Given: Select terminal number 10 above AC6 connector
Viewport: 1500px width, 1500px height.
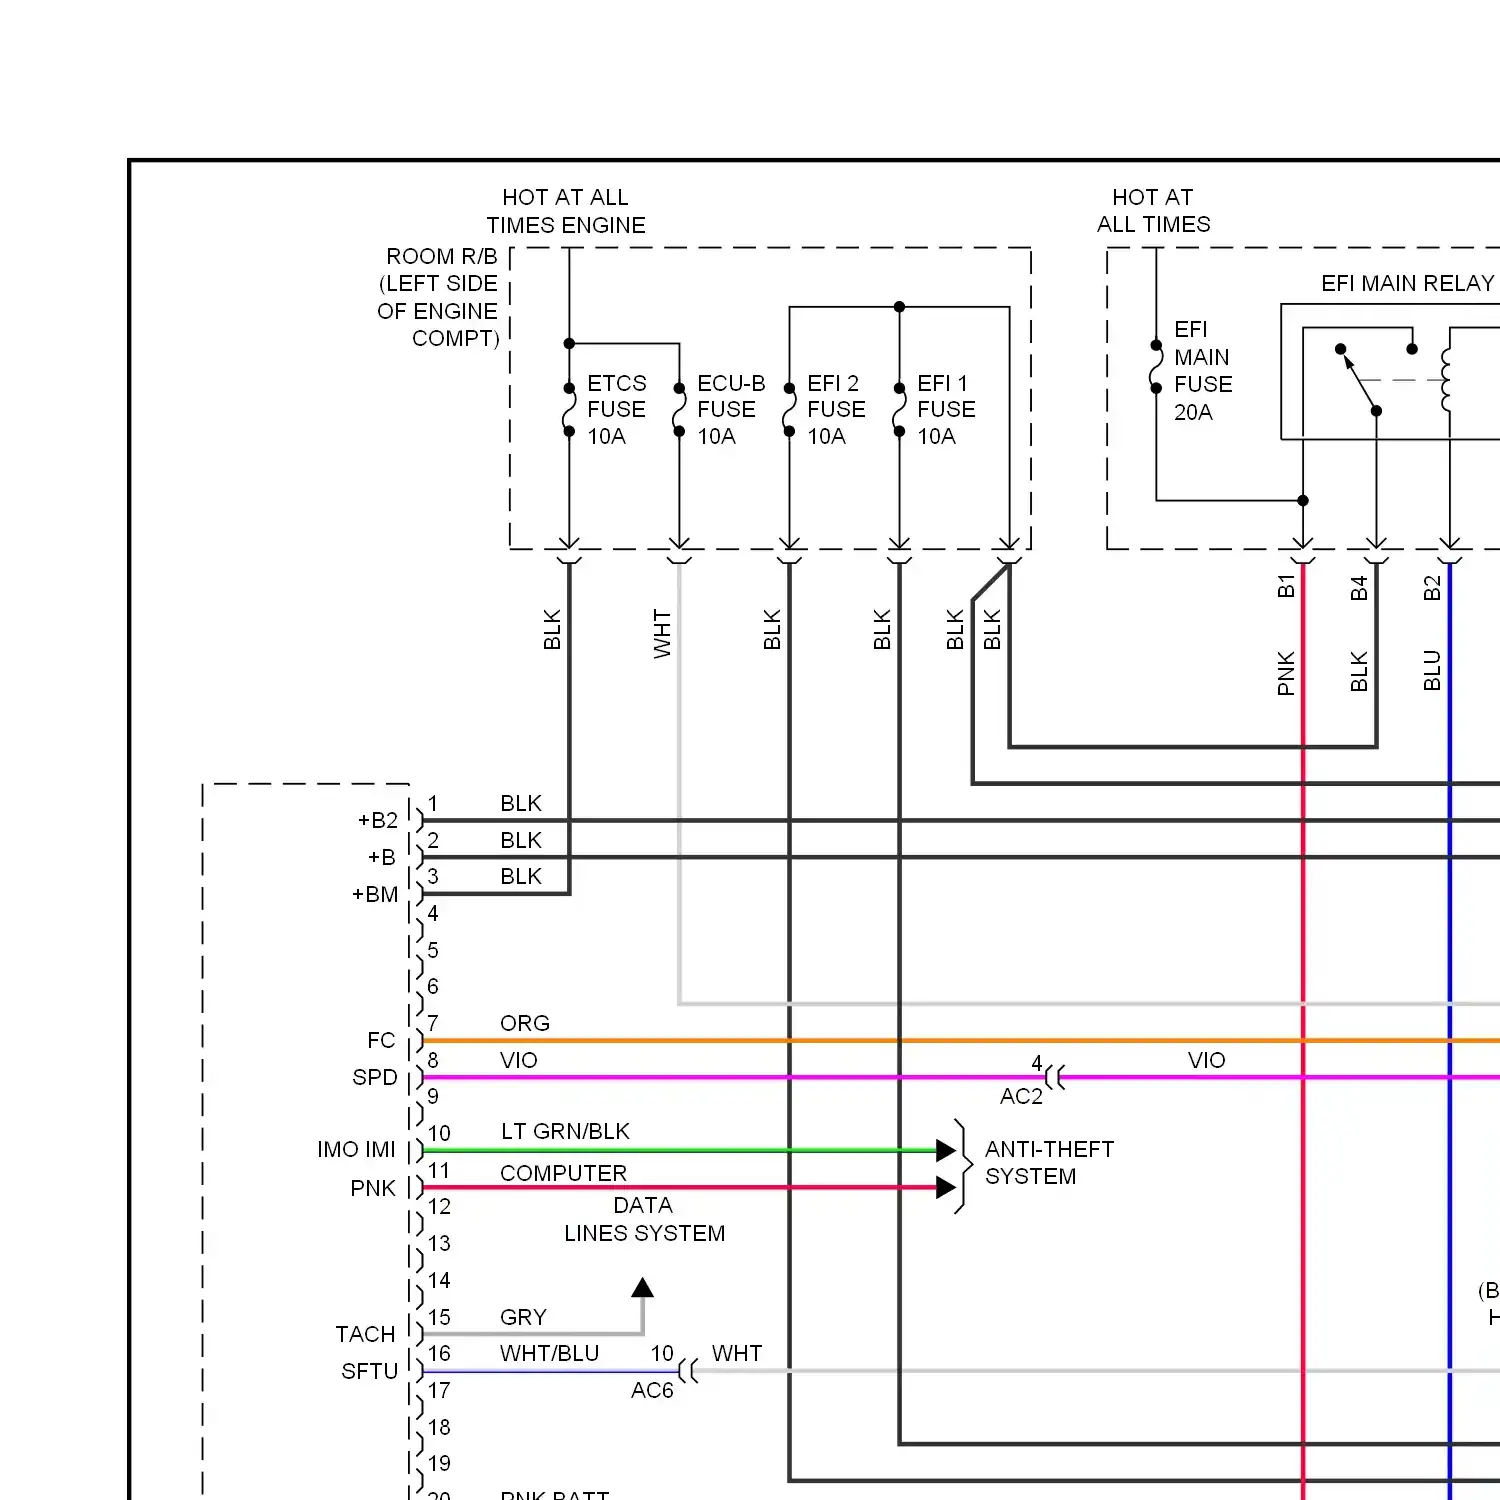Looking at the screenshot, I should coord(662,1353).
